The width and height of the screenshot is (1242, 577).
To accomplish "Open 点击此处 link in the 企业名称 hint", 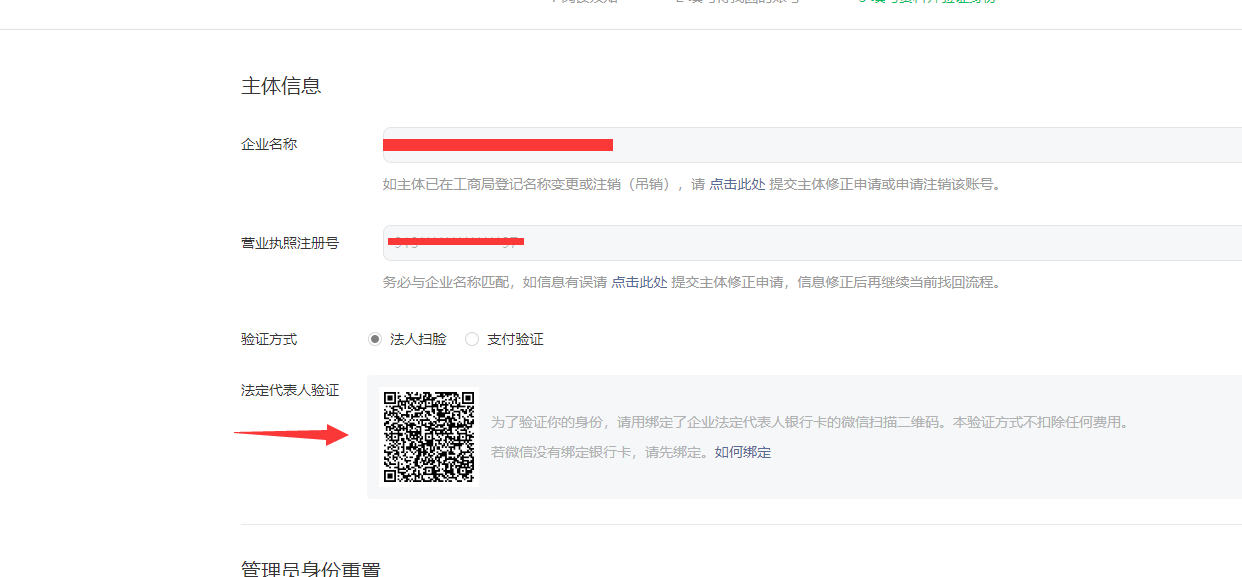I will tap(737, 184).
